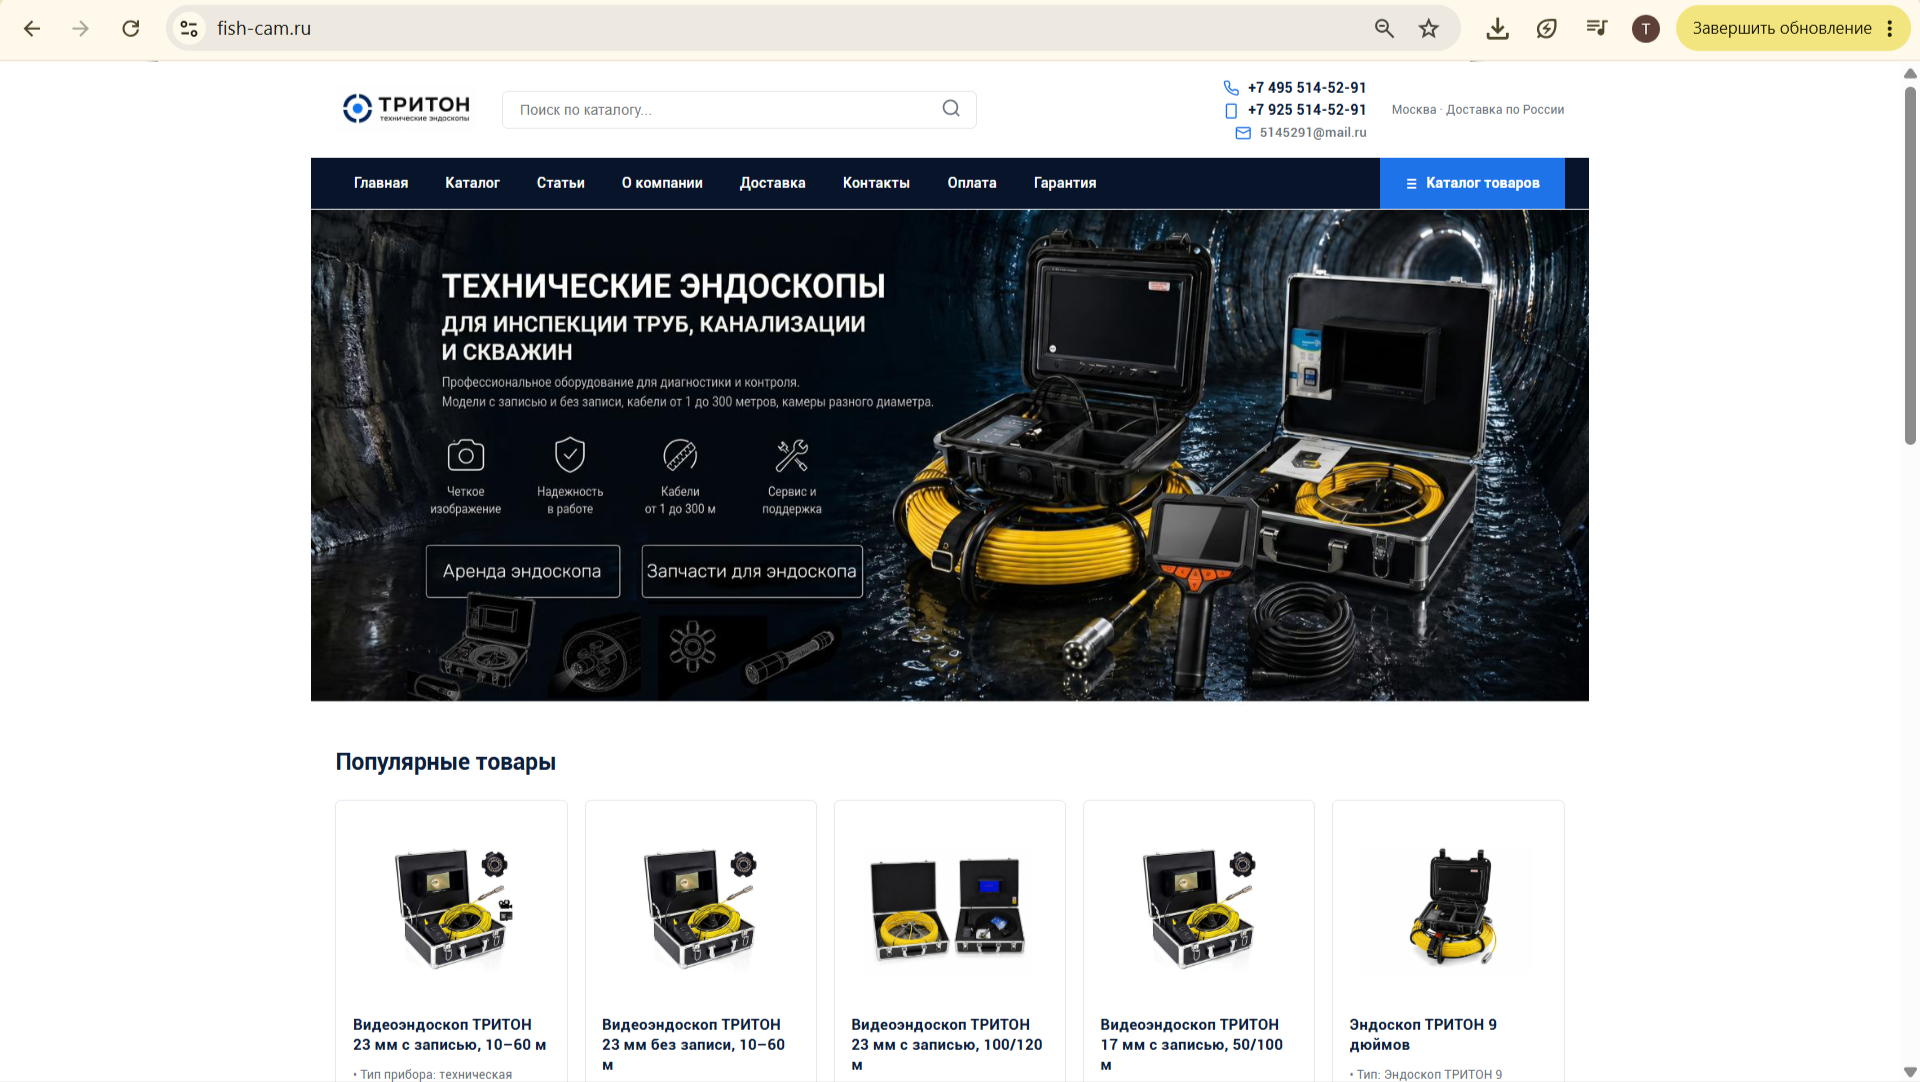Click the browser forward arrow

(81, 28)
